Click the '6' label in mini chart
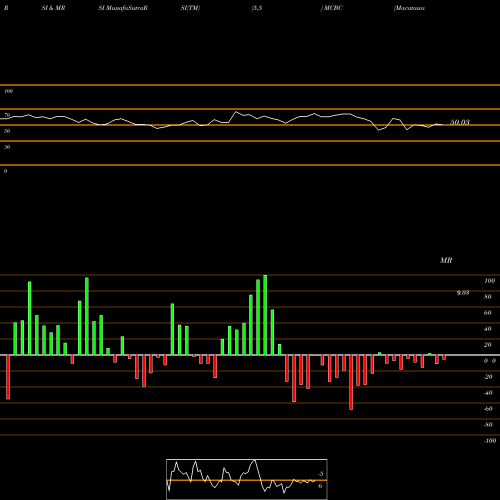The height and width of the screenshot is (500, 500). (x=320, y=486)
